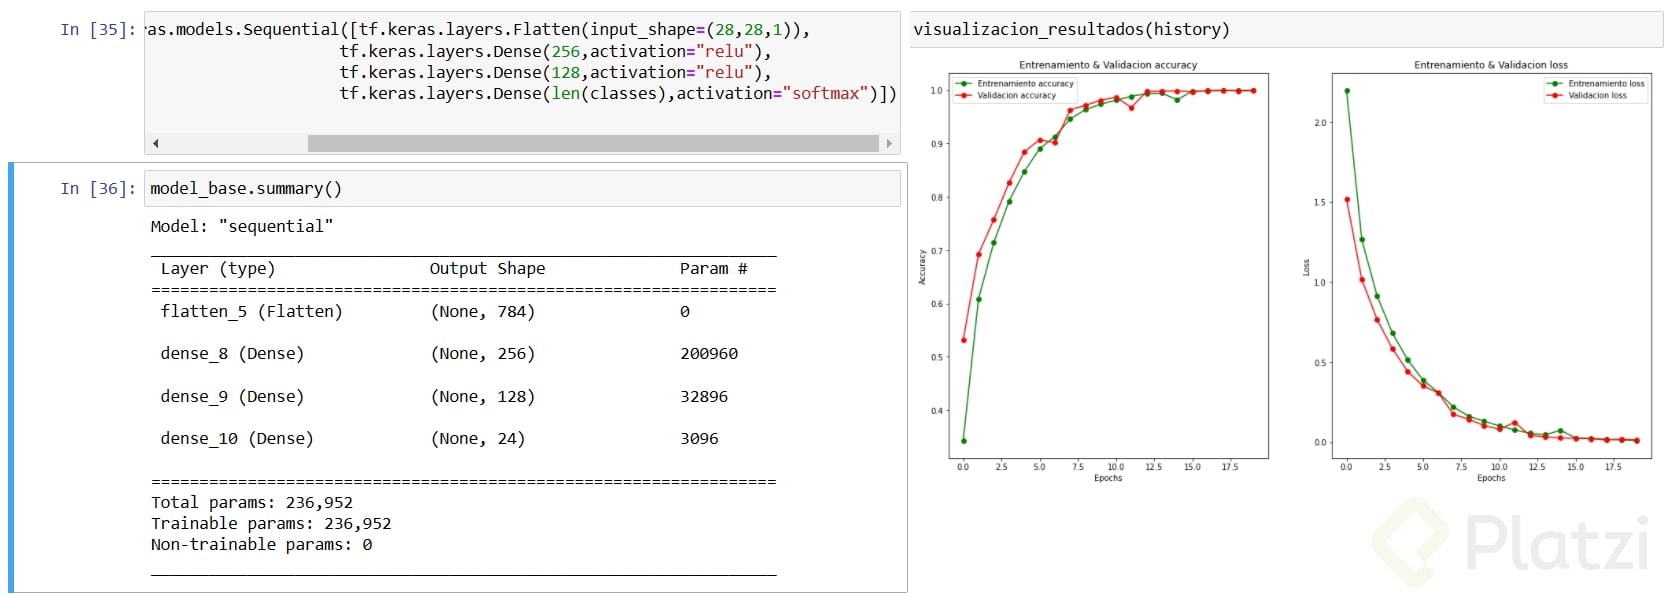Click the softmax output layer code line
Image resolution: width=1665 pixels, height=594 pixels.
tap(618, 93)
